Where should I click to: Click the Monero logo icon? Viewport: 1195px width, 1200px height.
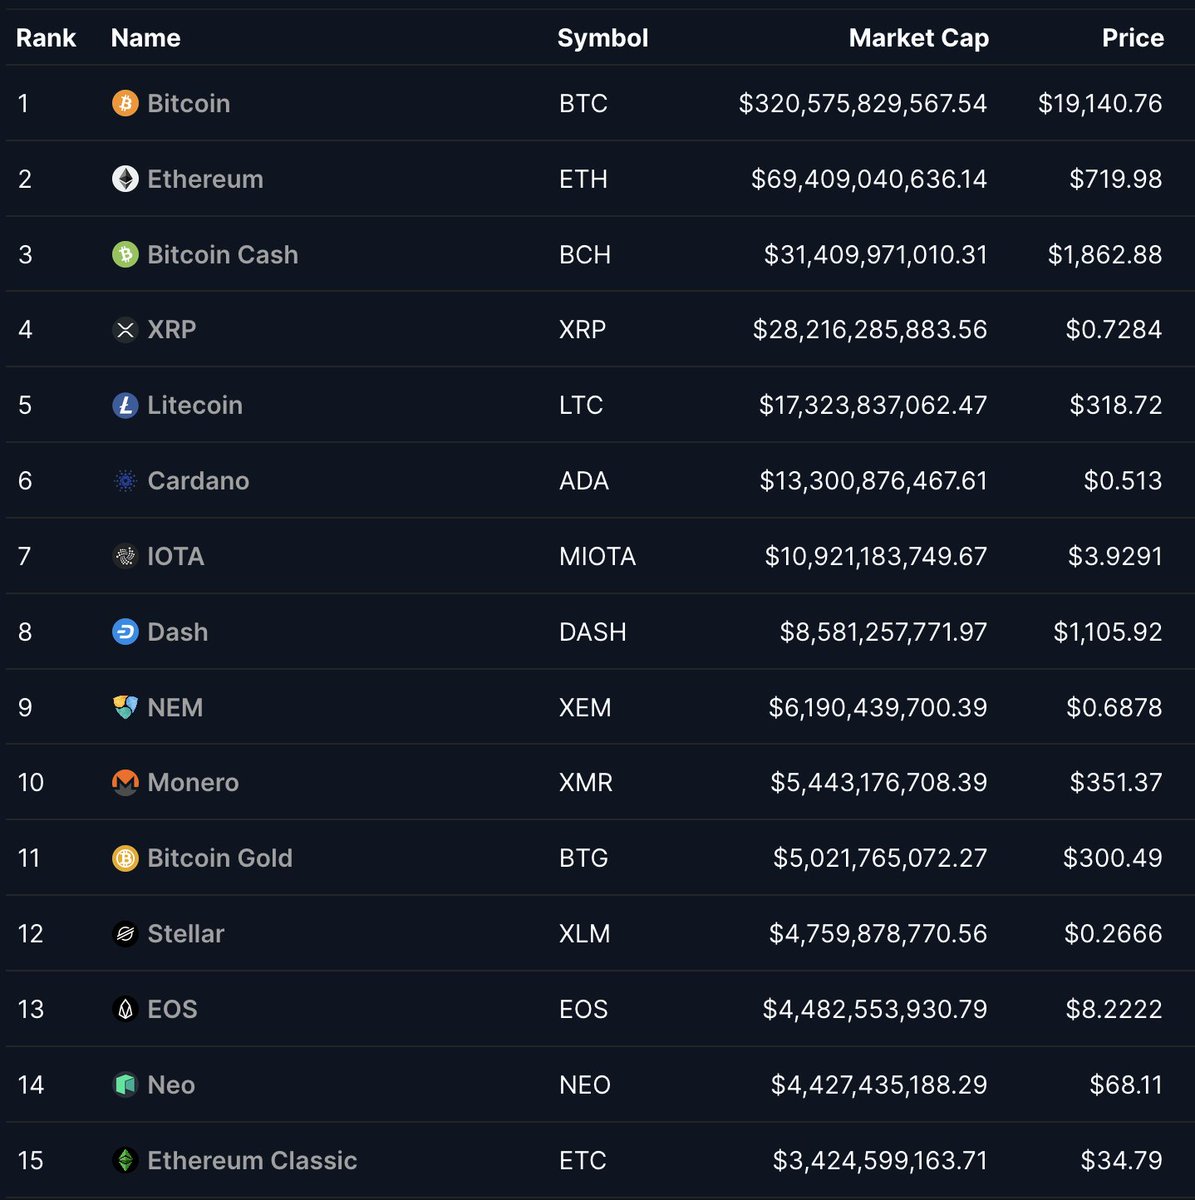point(125,782)
